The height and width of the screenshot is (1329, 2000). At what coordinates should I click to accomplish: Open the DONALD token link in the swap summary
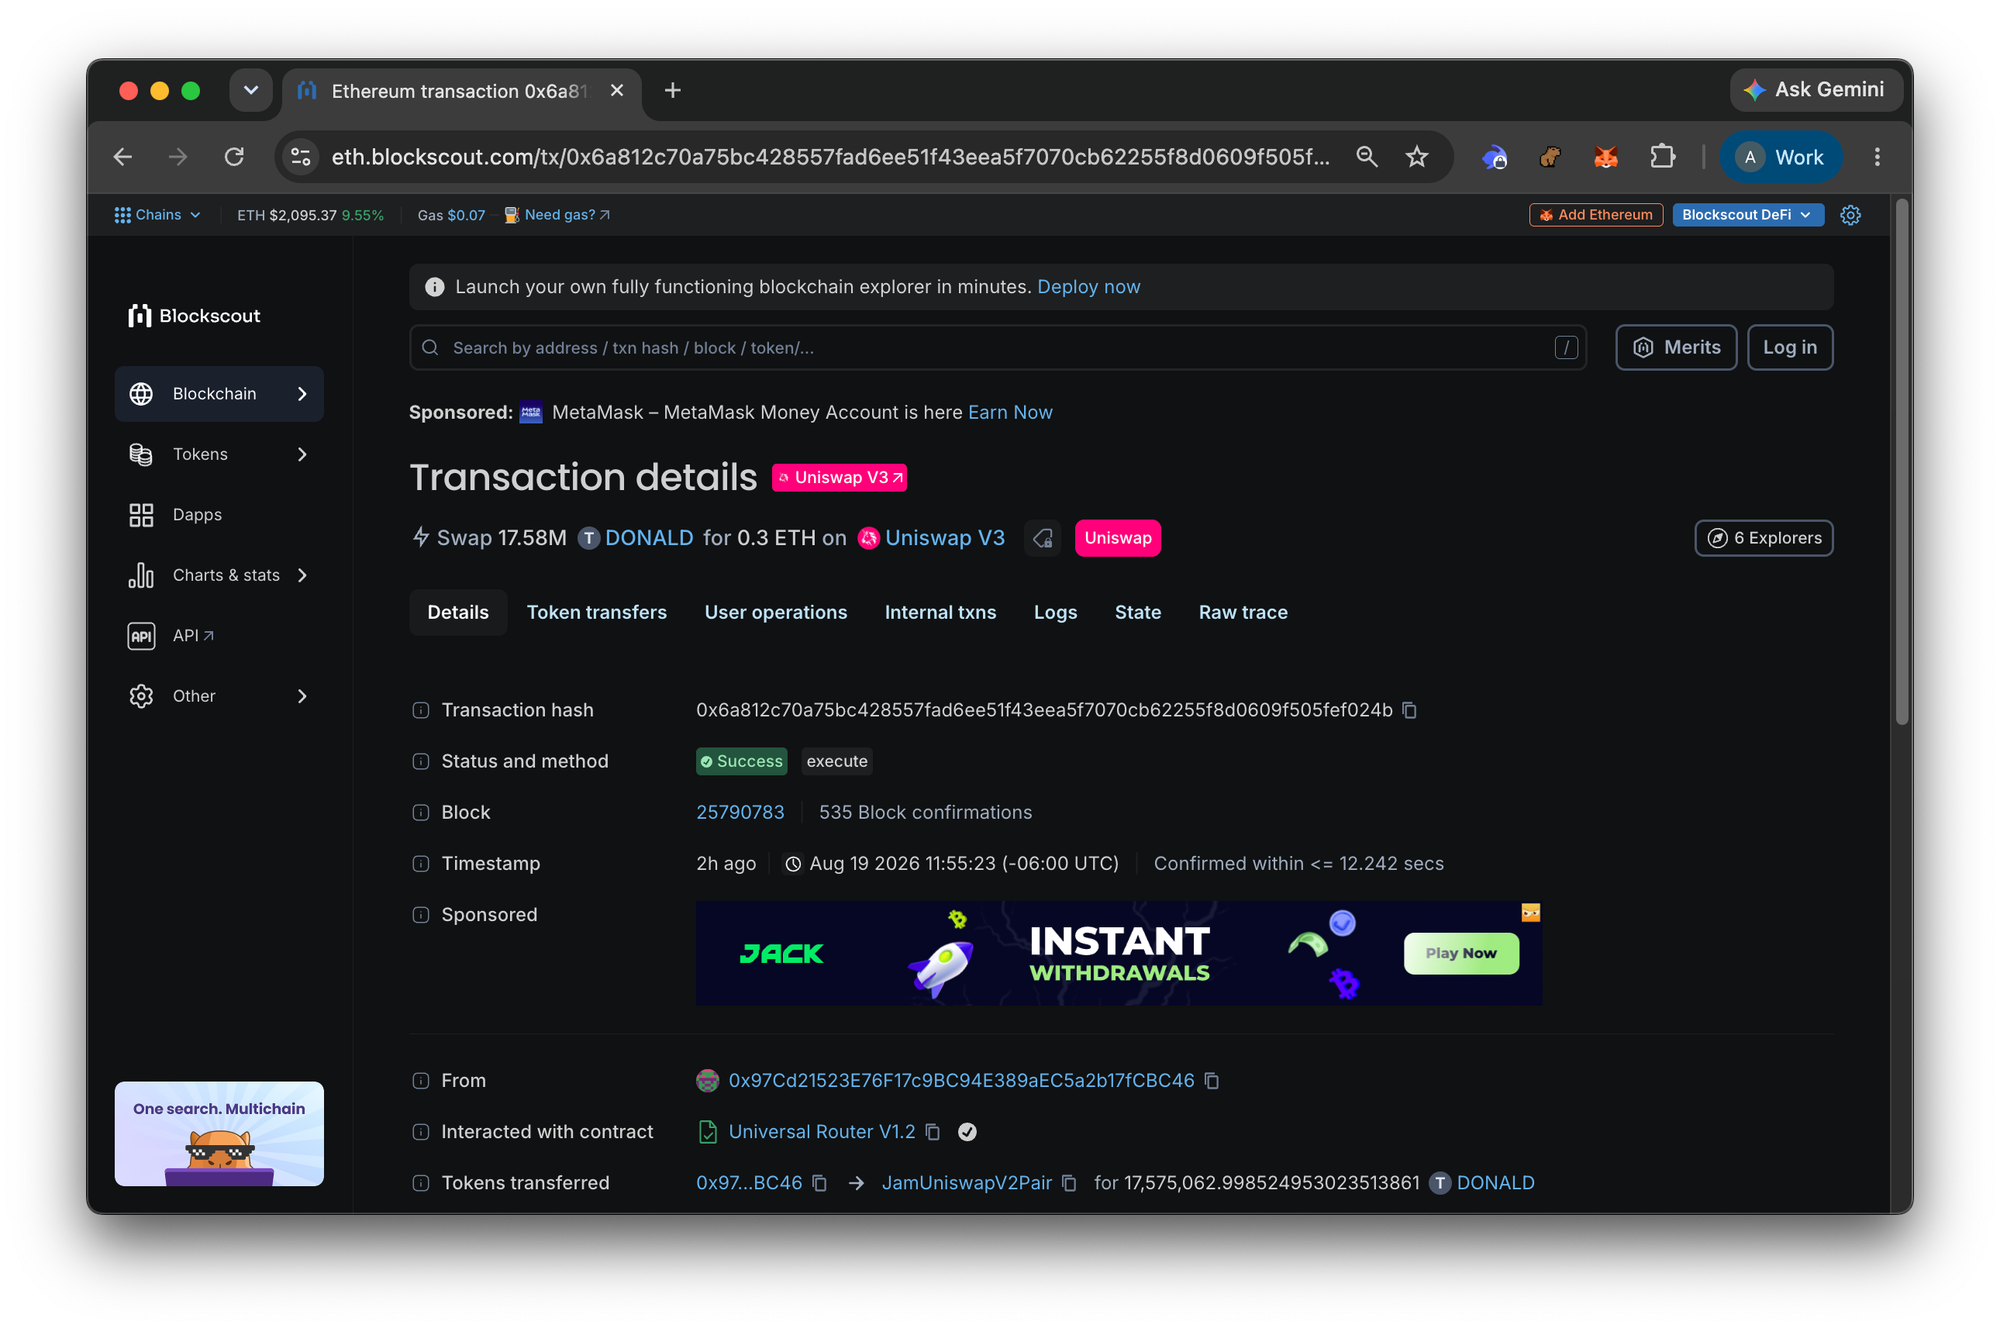click(649, 538)
